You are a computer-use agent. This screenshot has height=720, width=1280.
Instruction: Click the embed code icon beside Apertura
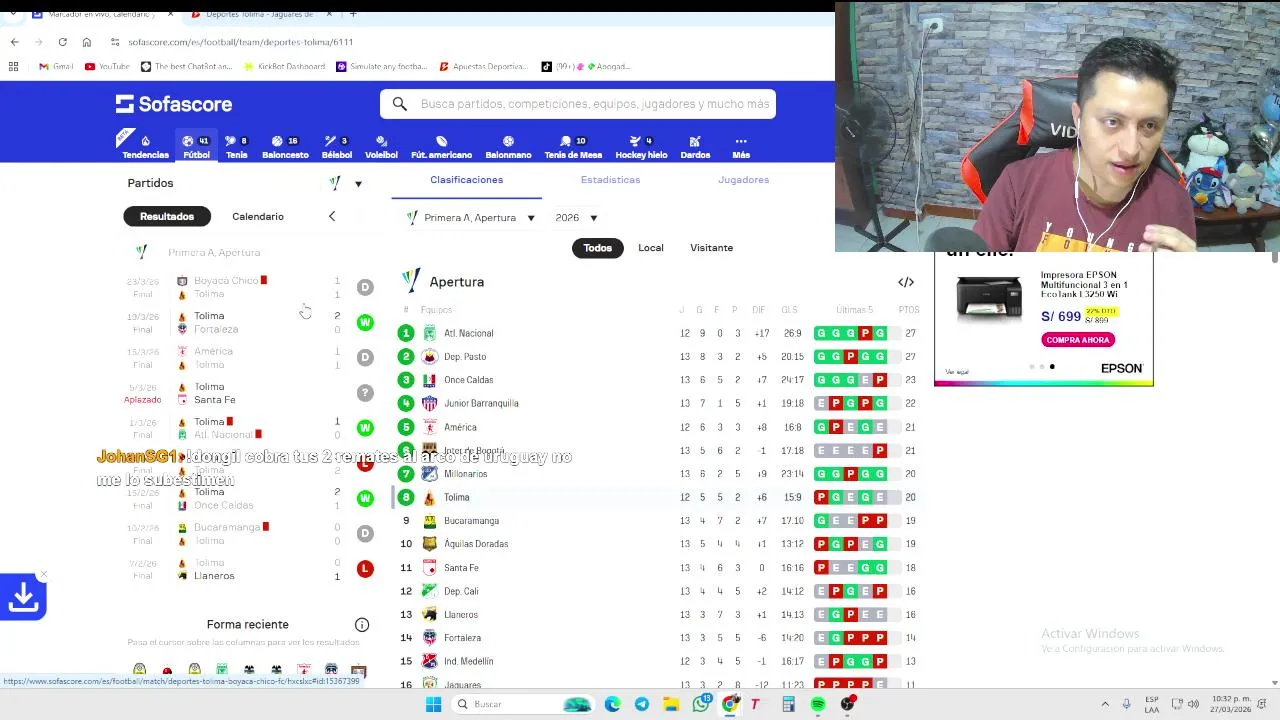click(906, 282)
